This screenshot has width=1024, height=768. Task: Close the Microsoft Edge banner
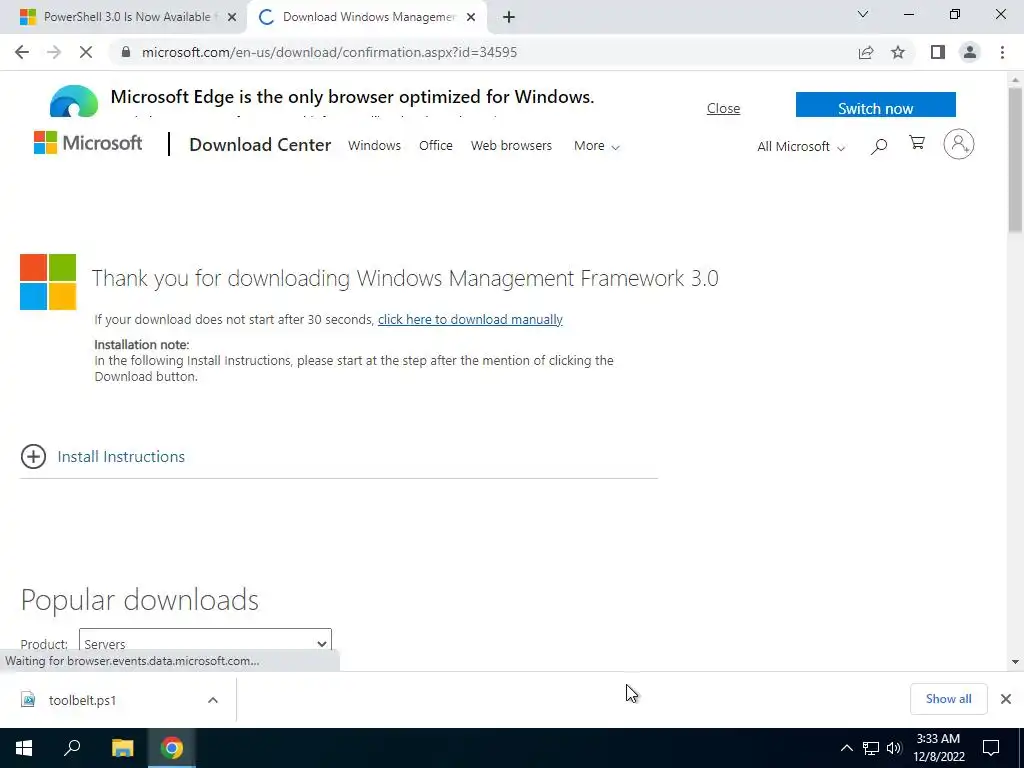click(x=723, y=108)
